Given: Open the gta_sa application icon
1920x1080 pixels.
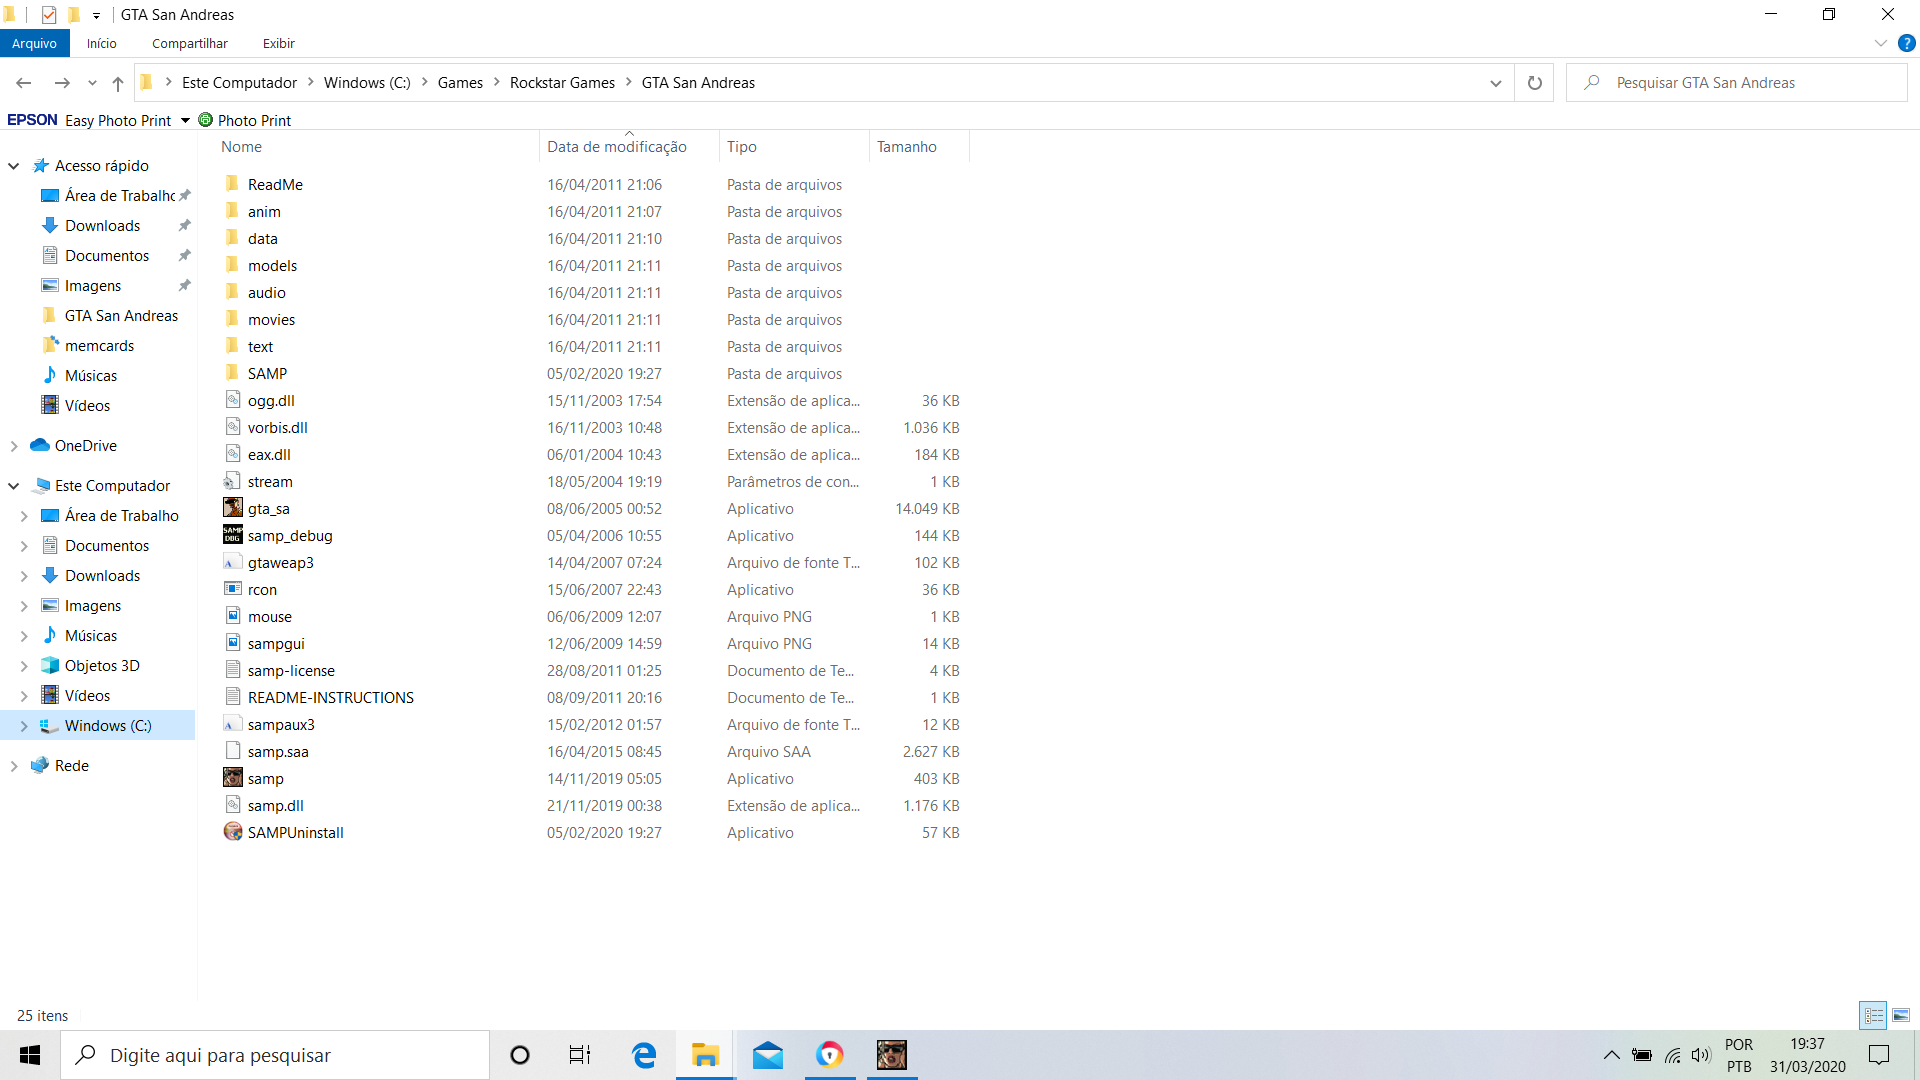Looking at the screenshot, I should pyautogui.click(x=233, y=508).
